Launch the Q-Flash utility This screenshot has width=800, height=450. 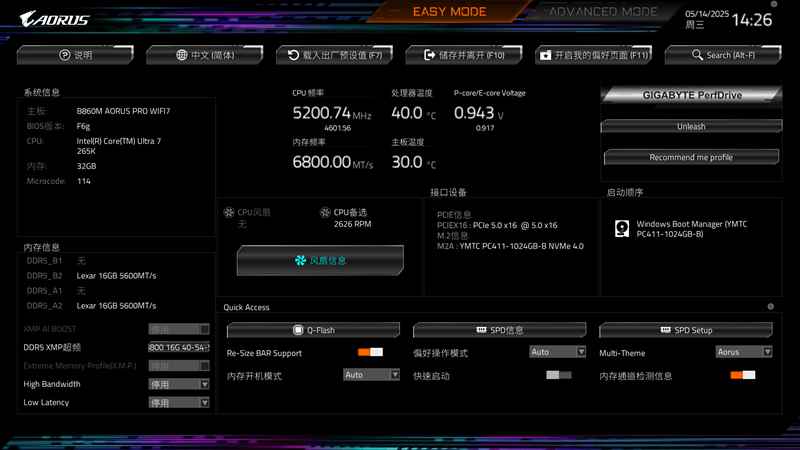point(313,330)
